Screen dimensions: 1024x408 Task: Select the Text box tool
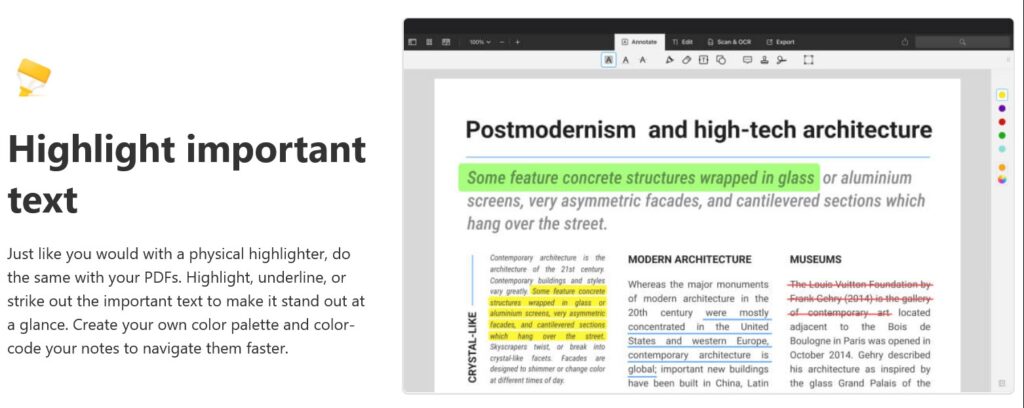[x=703, y=60]
